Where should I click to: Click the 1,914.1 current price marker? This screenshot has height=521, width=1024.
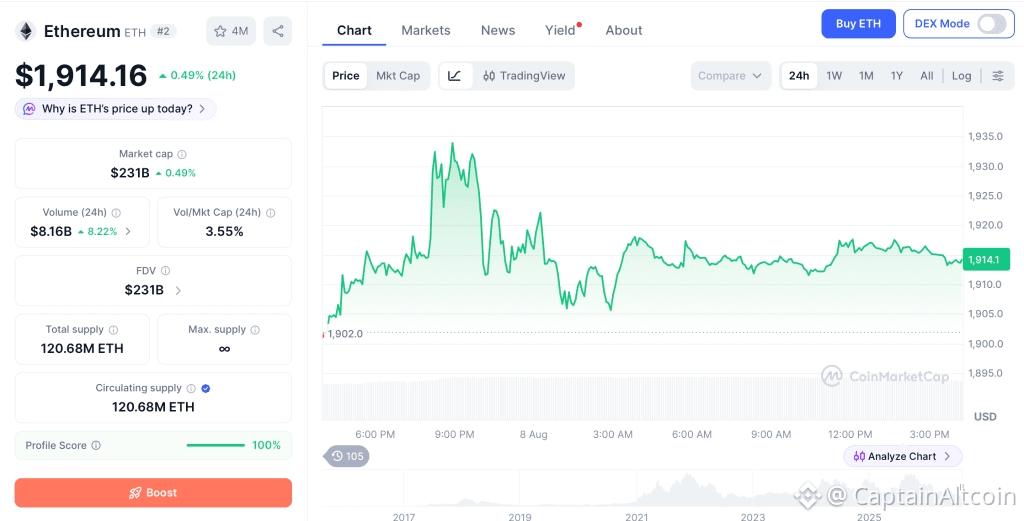(986, 260)
